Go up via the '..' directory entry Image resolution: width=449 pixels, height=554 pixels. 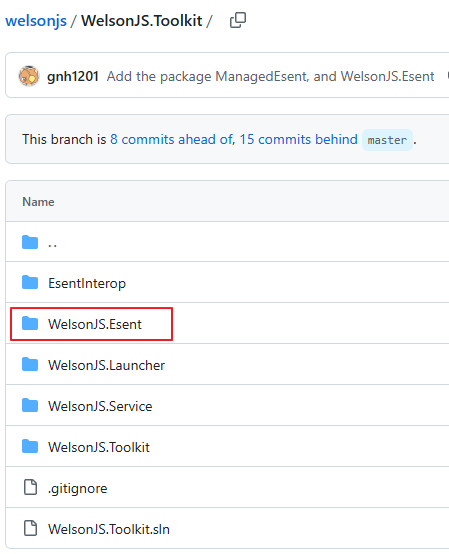pyautogui.click(x=52, y=243)
